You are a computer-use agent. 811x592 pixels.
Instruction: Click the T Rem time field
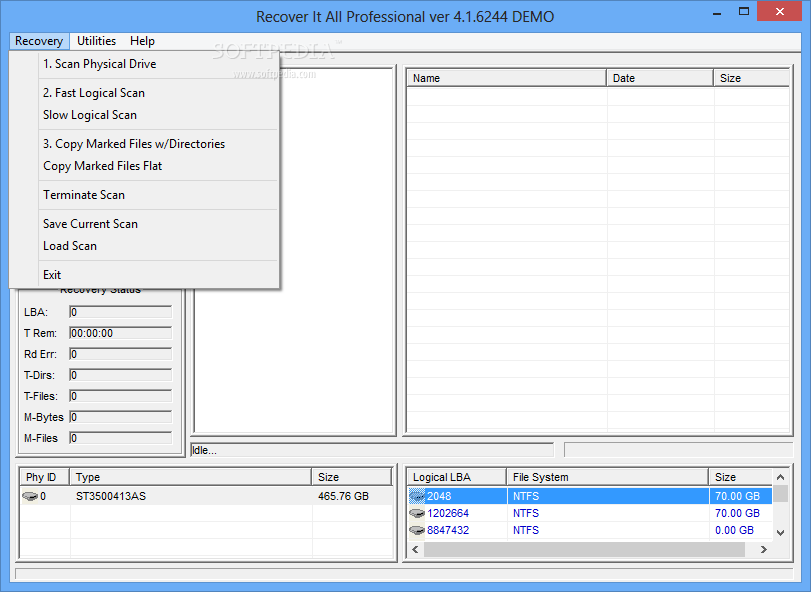pyautogui.click(x=121, y=333)
